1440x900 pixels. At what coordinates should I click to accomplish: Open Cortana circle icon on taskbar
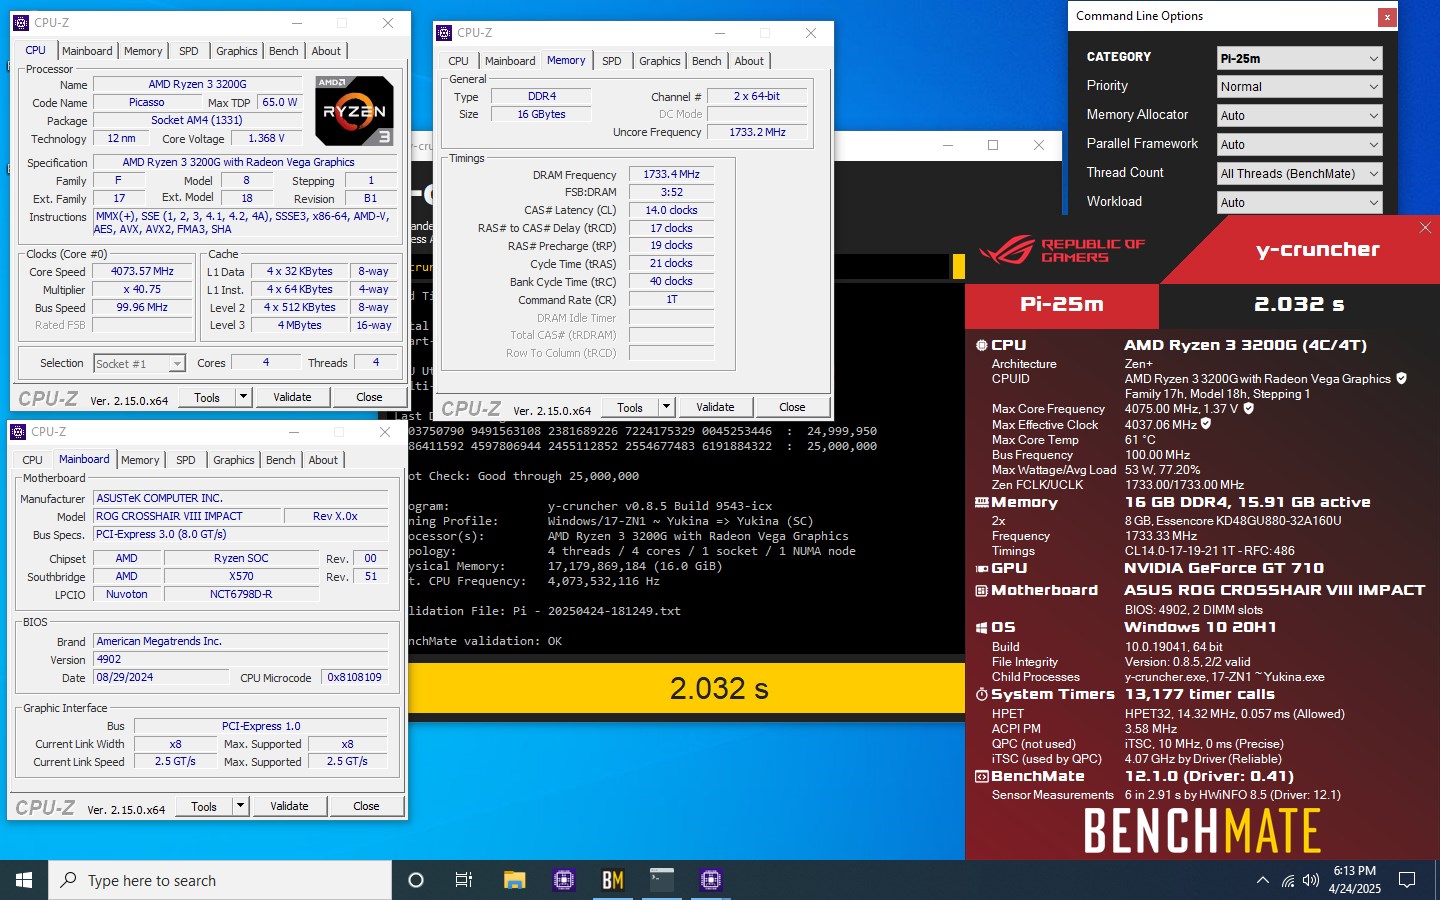pyautogui.click(x=416, y=880)
